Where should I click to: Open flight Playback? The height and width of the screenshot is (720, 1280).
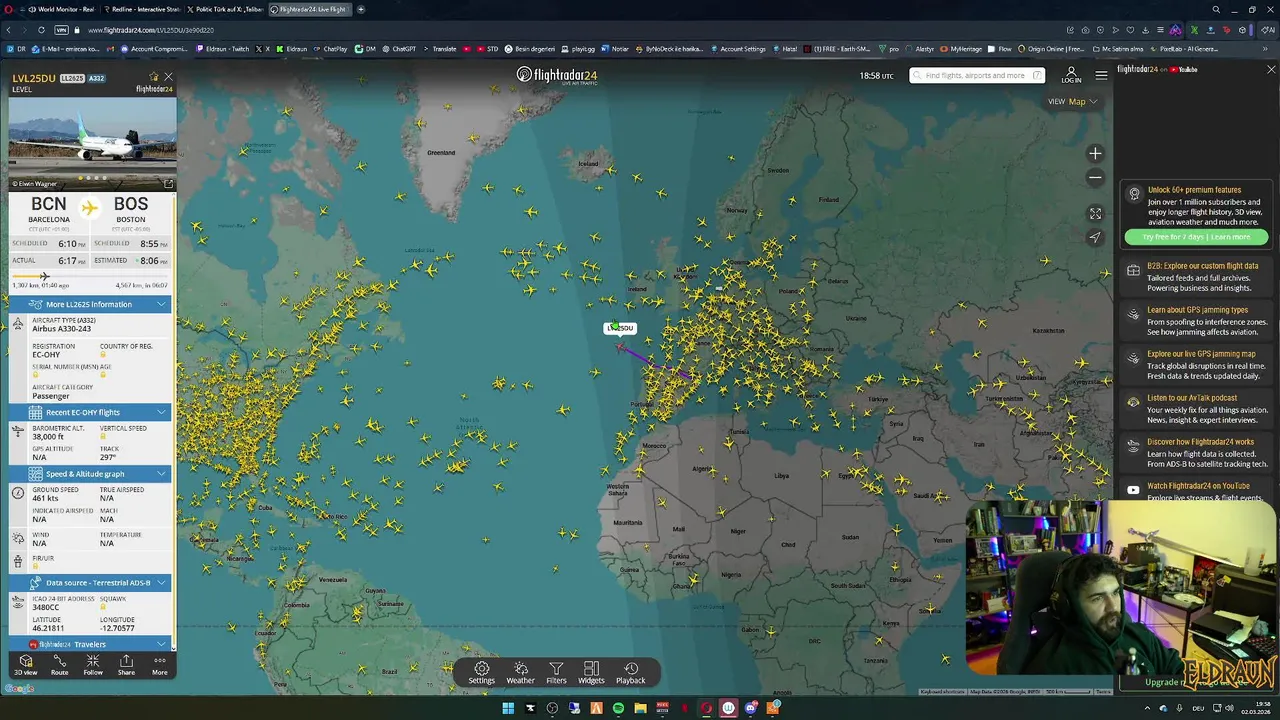(630, 673)
